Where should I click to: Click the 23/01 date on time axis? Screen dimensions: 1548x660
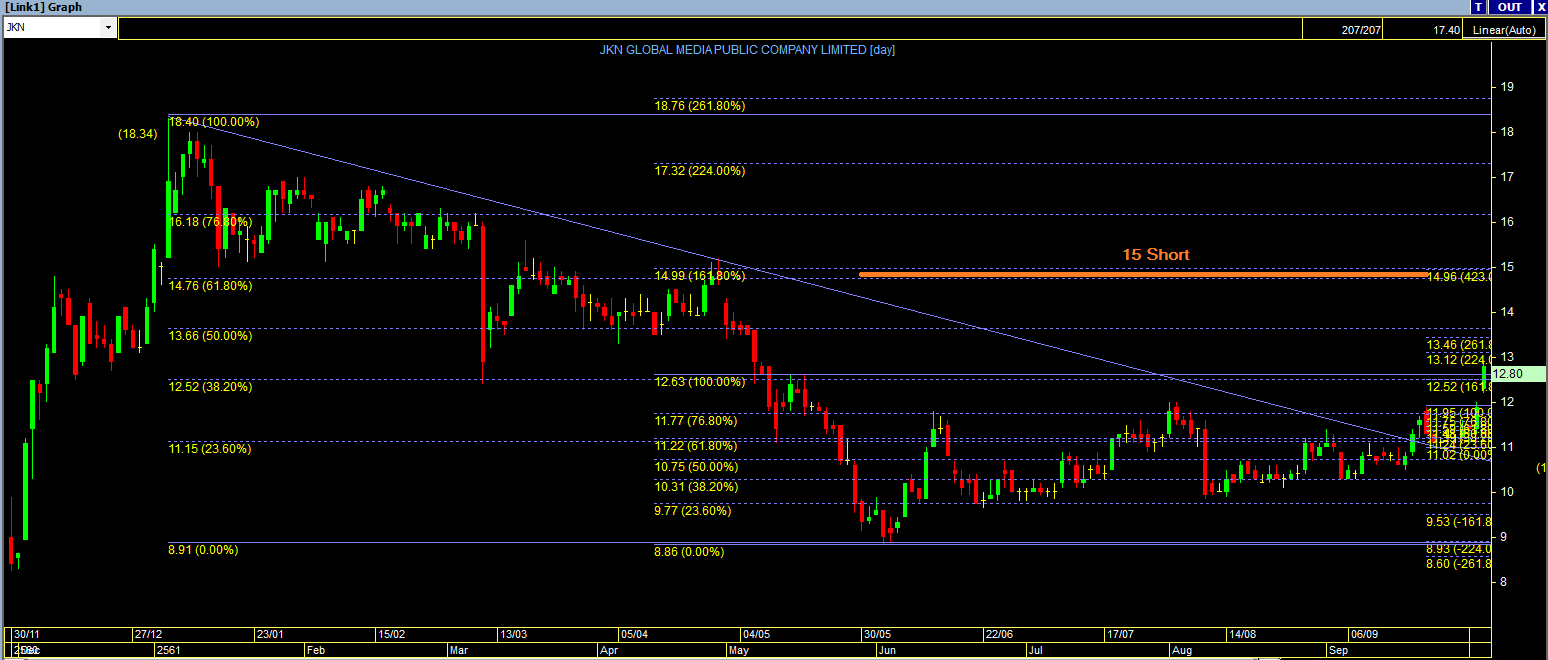click(x=271, y=634)
